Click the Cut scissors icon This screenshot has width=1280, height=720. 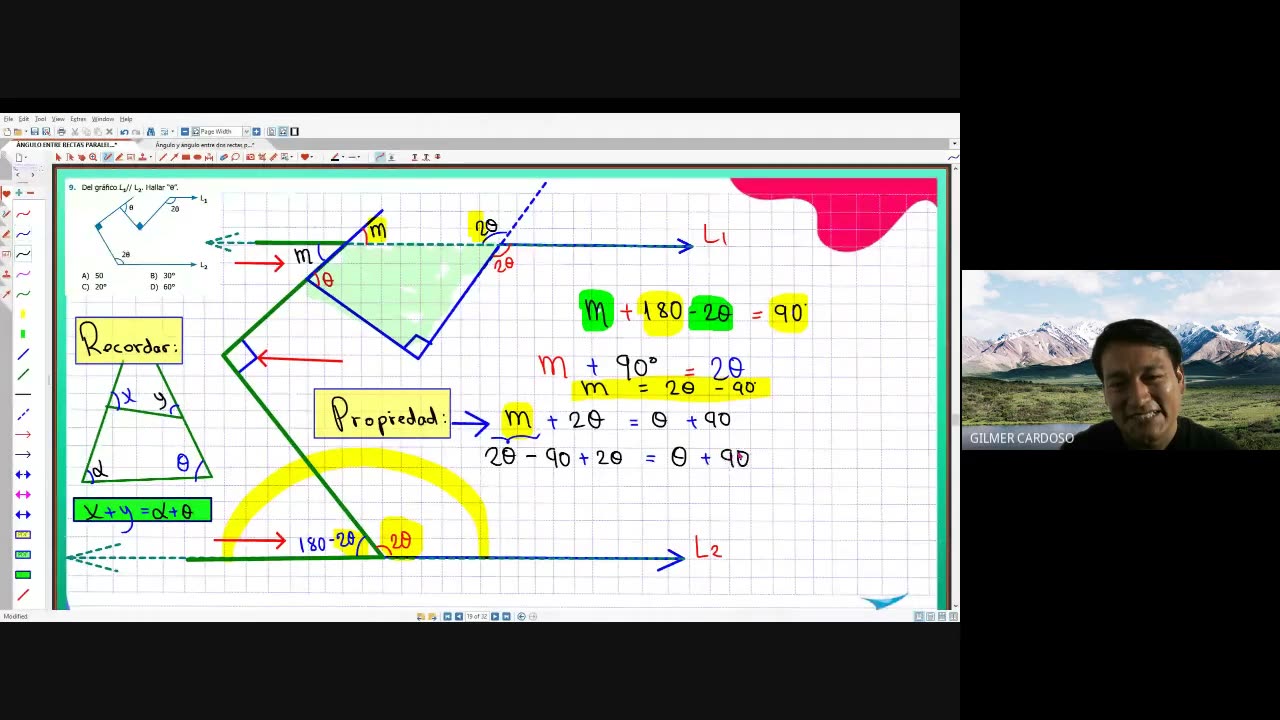(74, 131)
